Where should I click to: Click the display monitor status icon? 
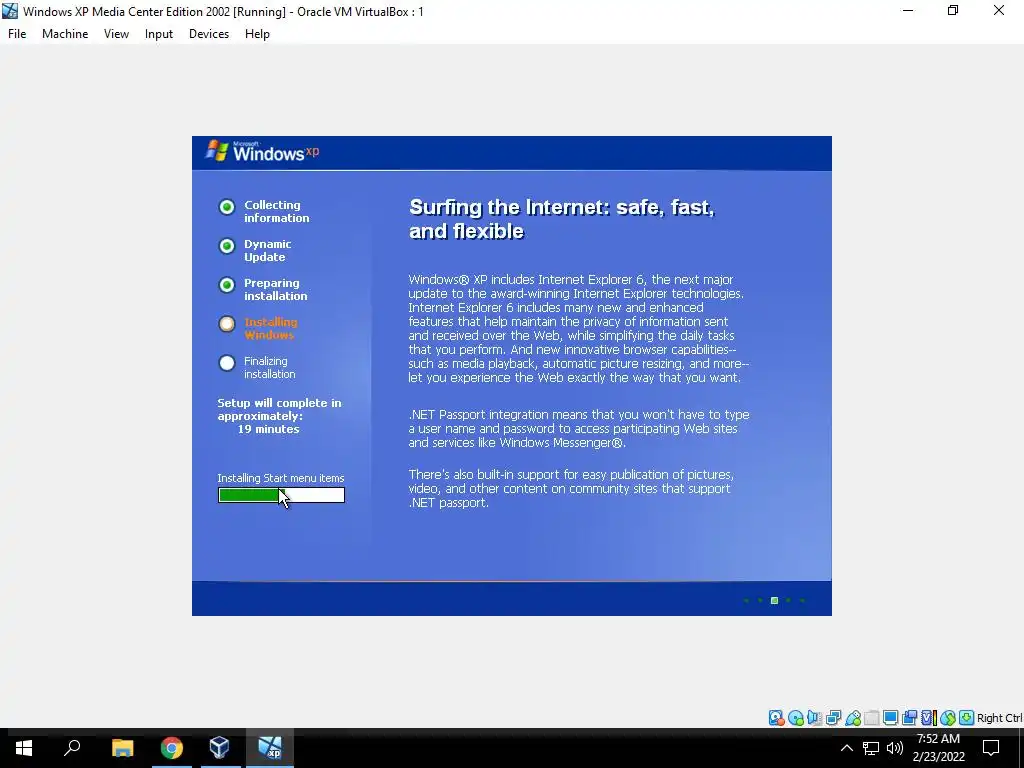click(890, 718)
